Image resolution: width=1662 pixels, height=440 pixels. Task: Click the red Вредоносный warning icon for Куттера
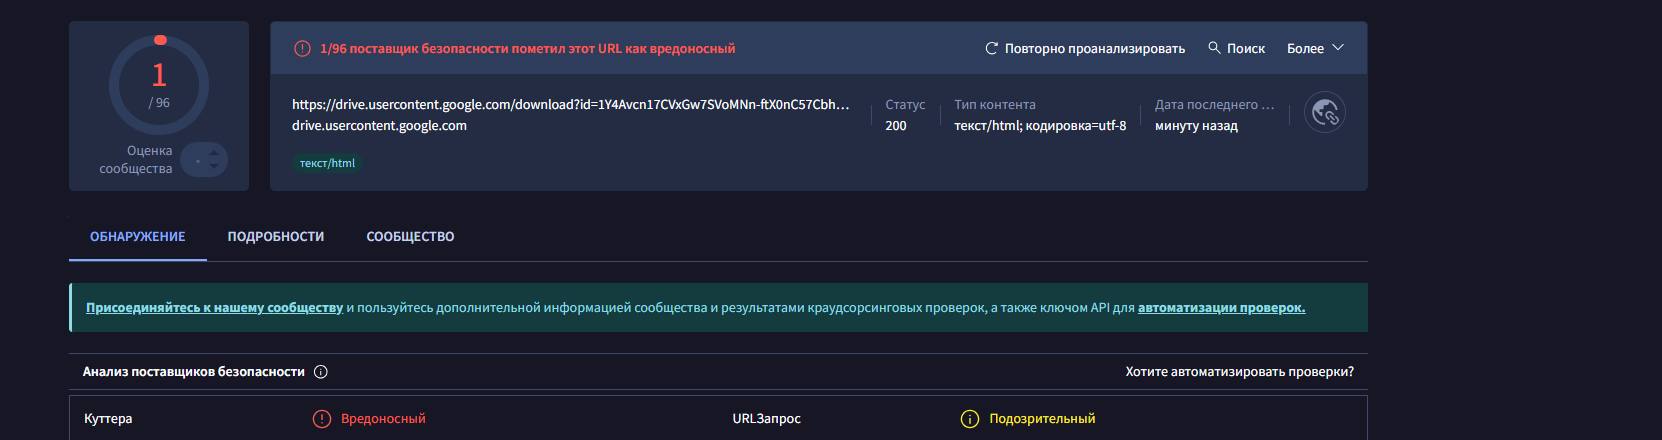(x=322, y=419)
